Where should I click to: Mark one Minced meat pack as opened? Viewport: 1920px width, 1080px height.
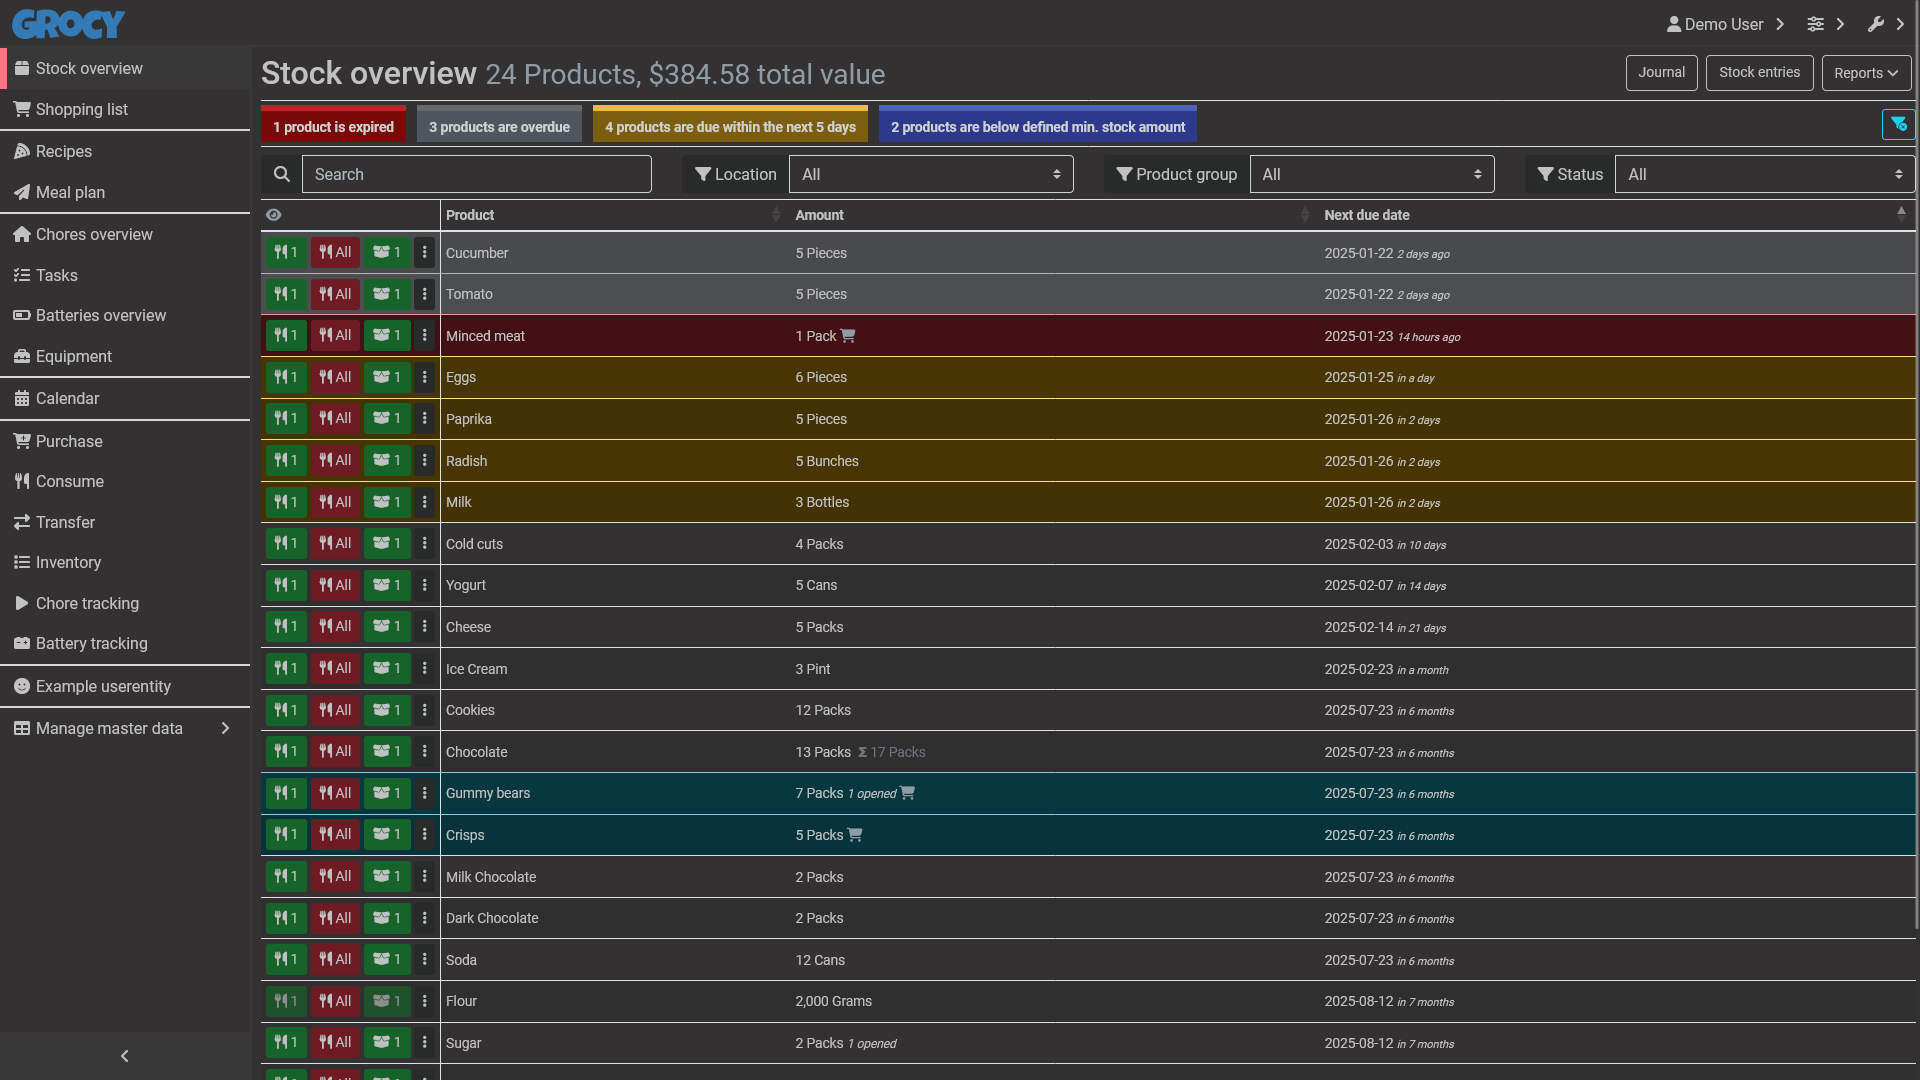click(387, 336)
